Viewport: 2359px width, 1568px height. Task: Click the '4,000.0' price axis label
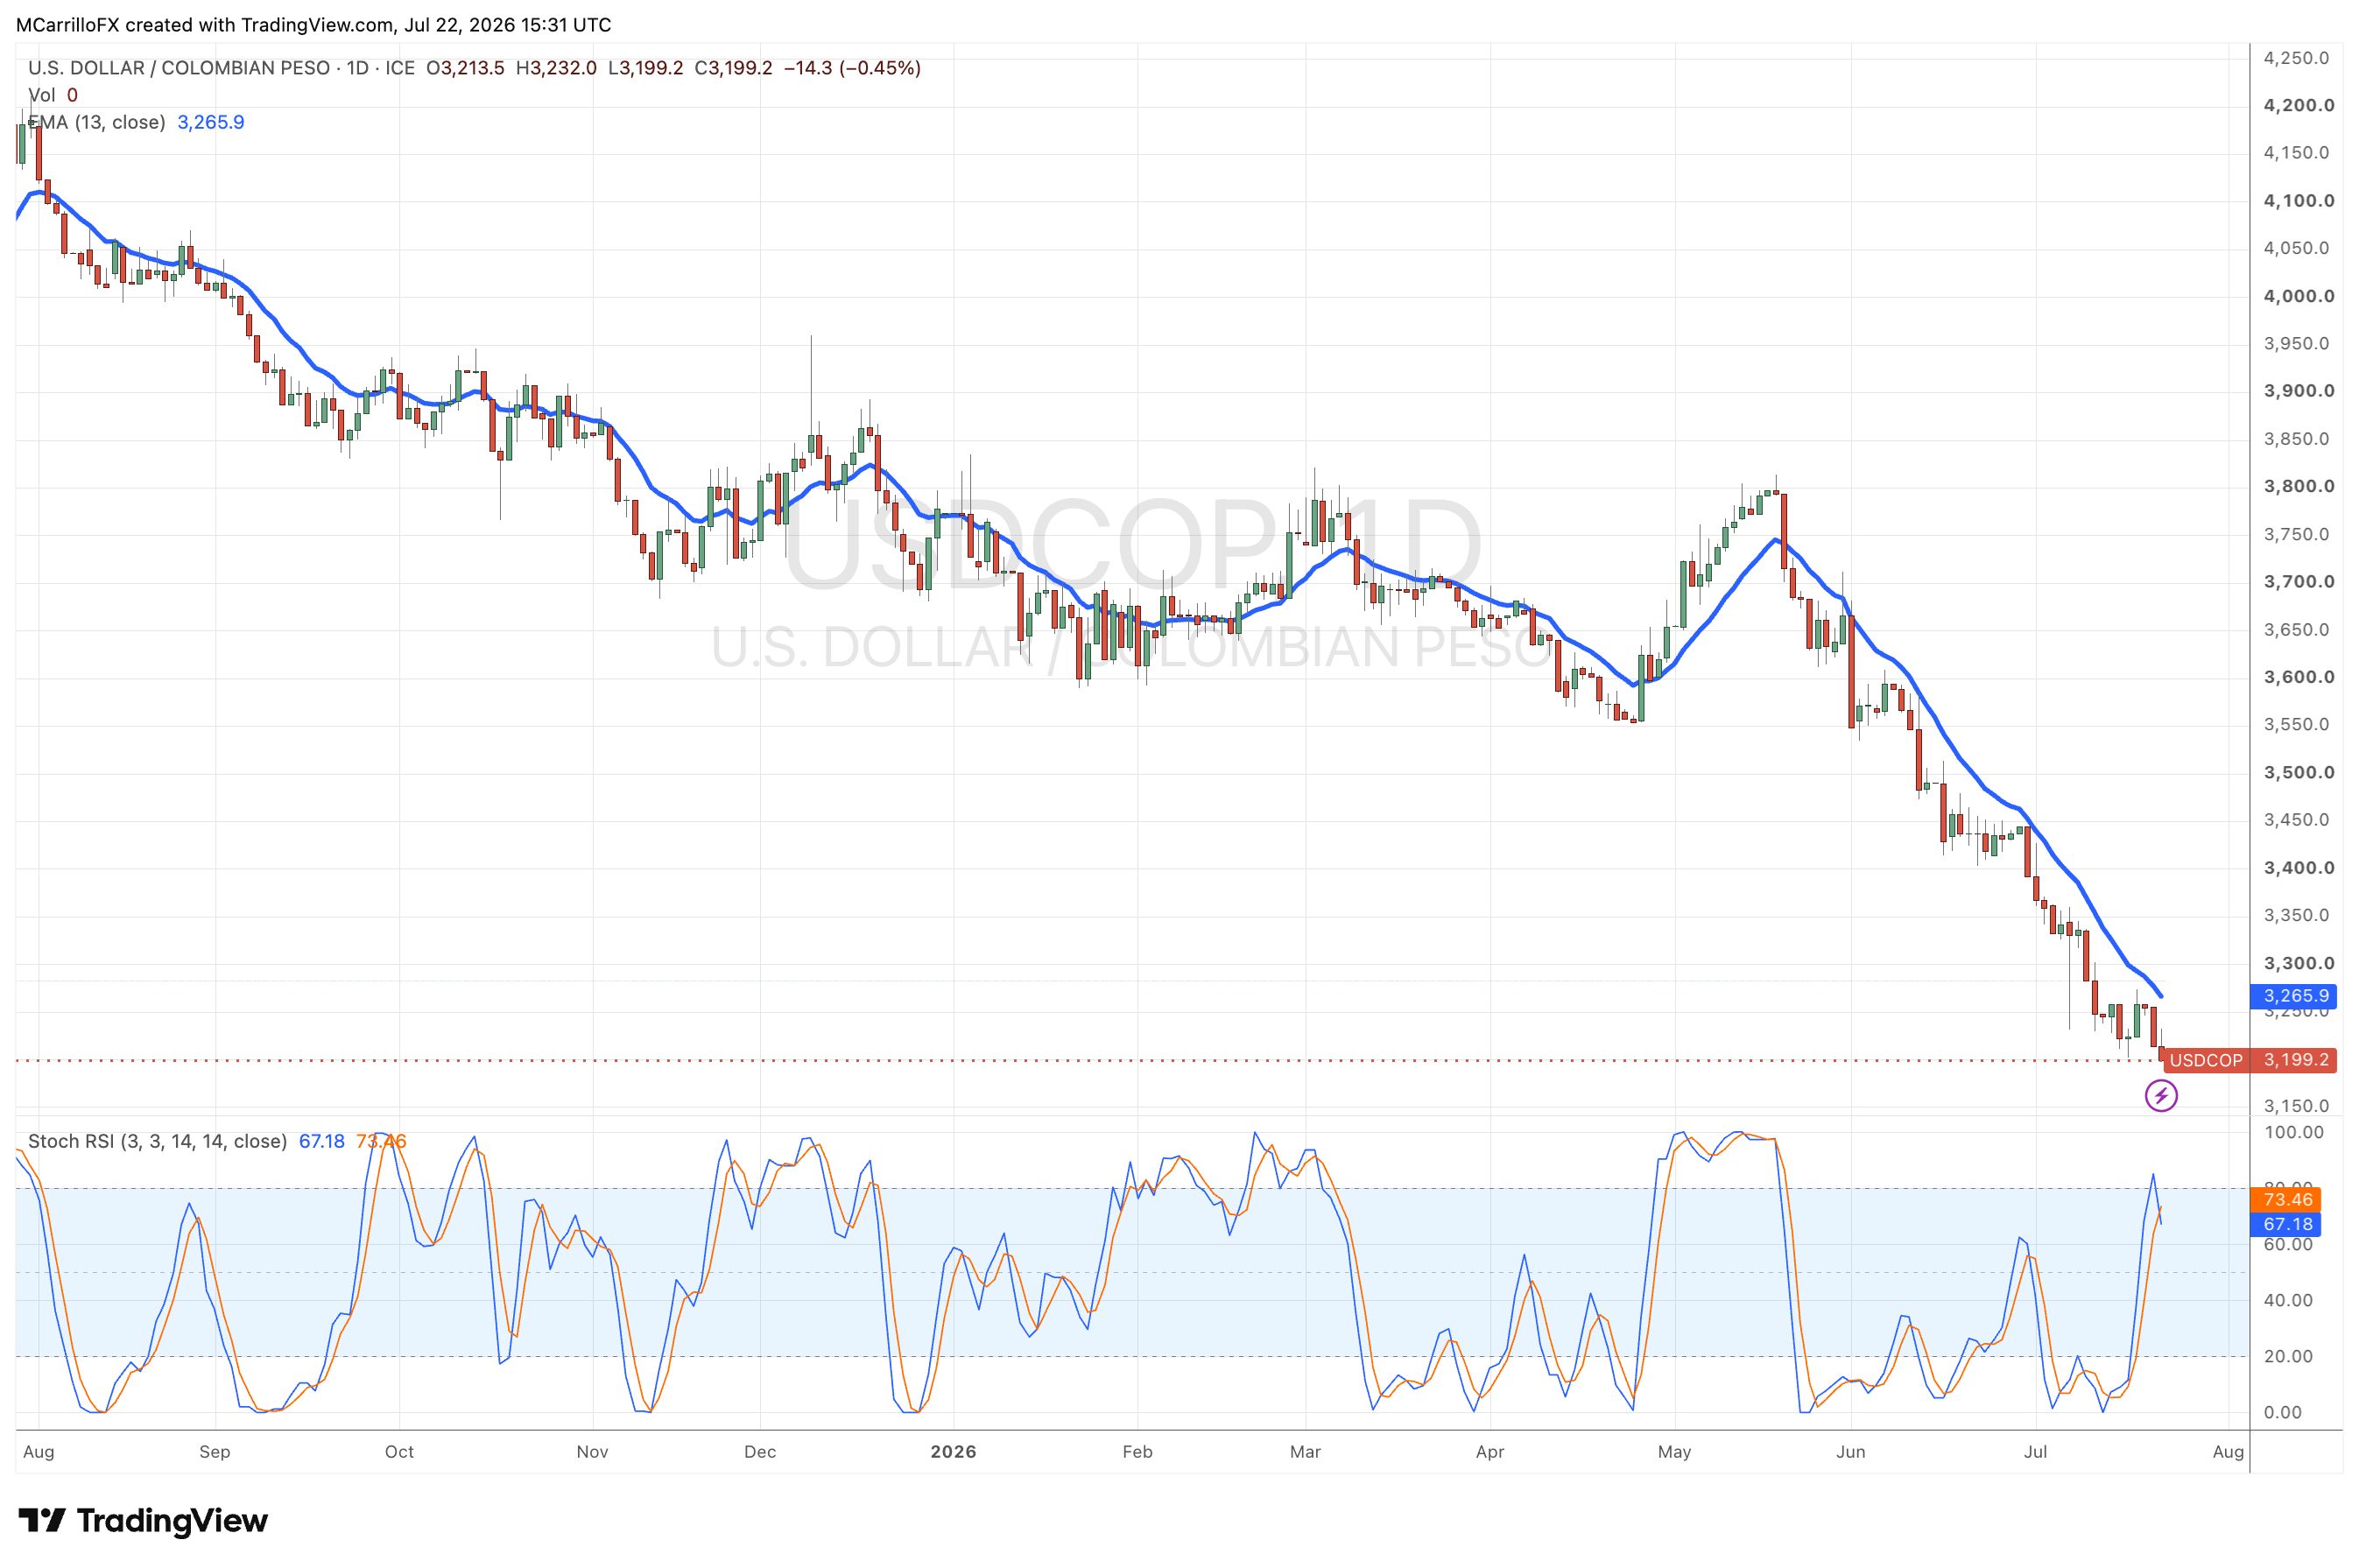click(2299, 296)
